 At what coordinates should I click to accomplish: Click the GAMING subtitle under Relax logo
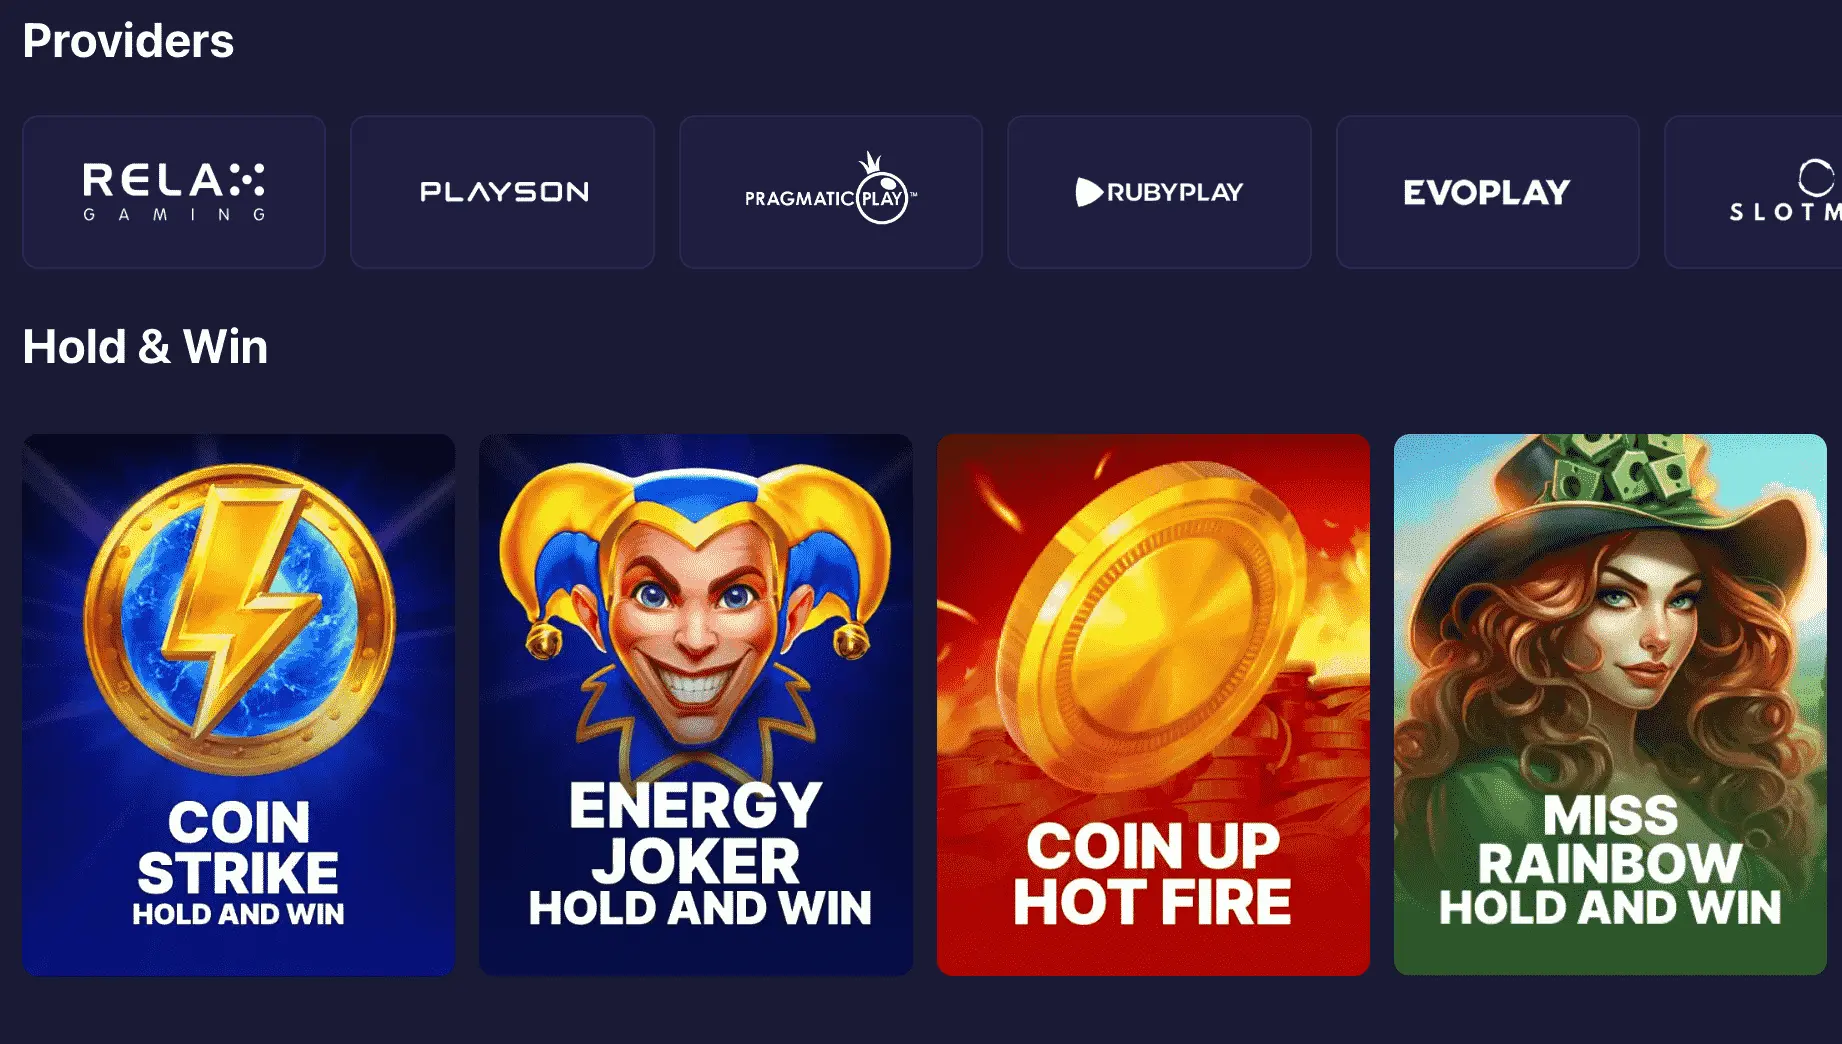click(174, 214)
